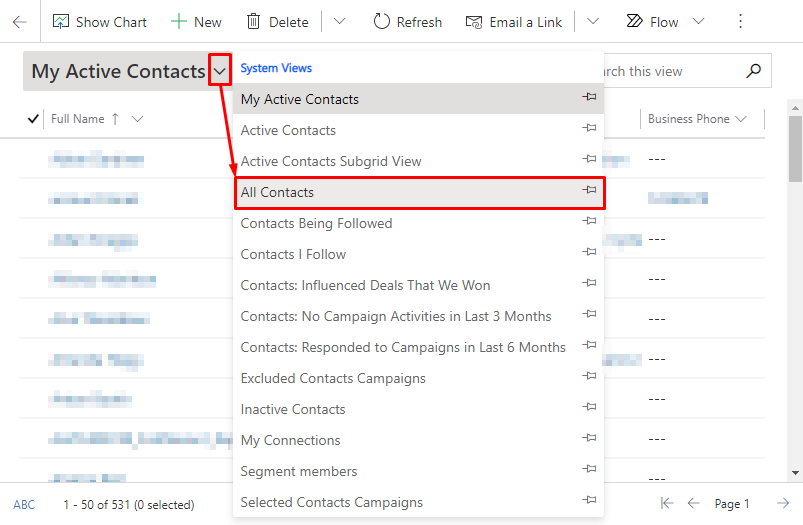This screenshot has width=803, height=525.
Task: Pin the Inactive Contacts view
Action: (x=589, y=407)
